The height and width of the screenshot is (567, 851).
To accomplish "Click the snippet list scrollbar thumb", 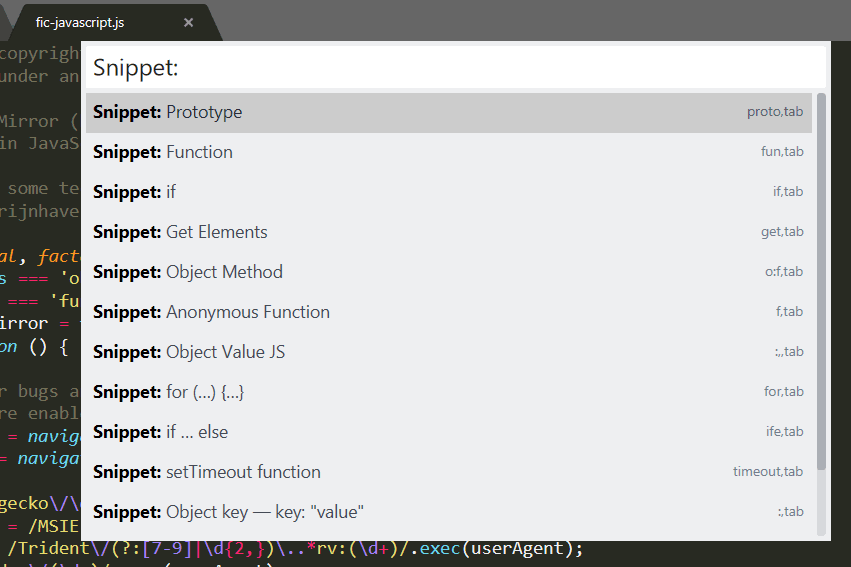I will tap(821, 280).
